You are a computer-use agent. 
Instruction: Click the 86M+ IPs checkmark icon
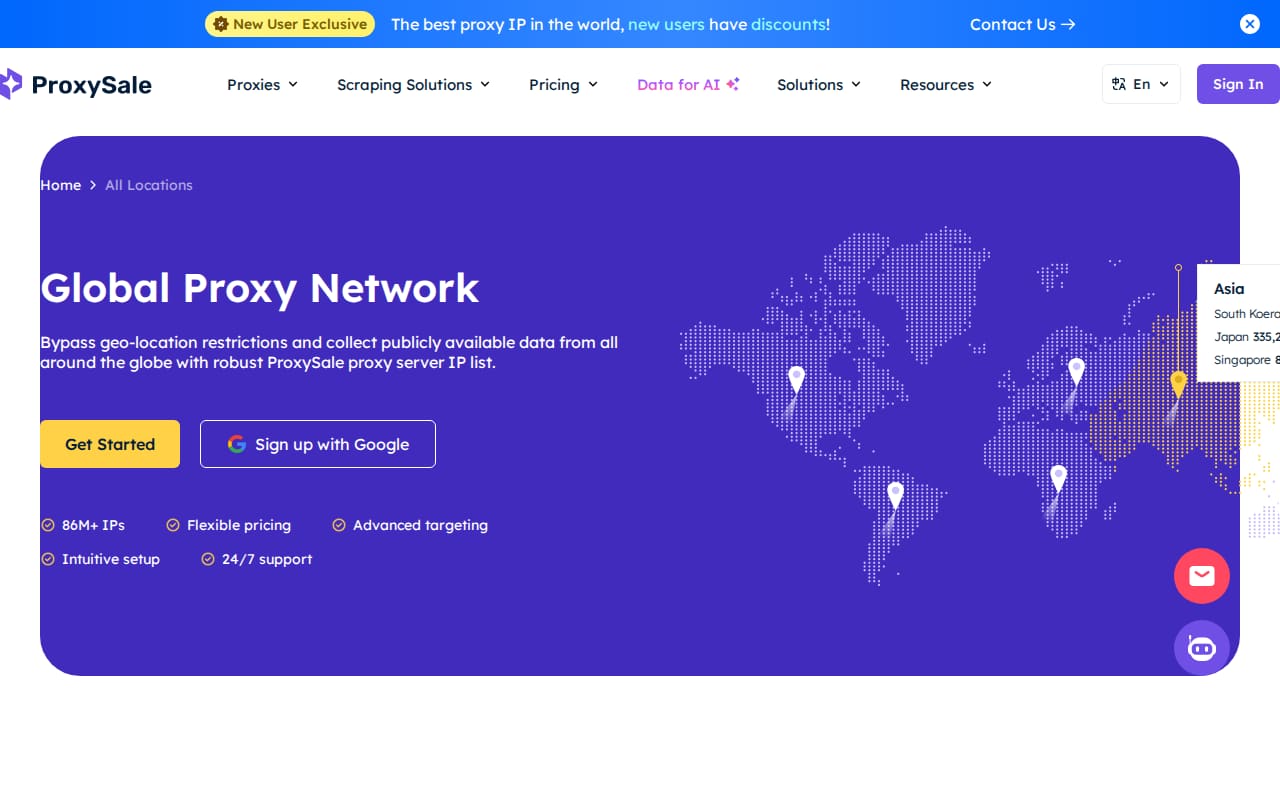tap(48, 525)
